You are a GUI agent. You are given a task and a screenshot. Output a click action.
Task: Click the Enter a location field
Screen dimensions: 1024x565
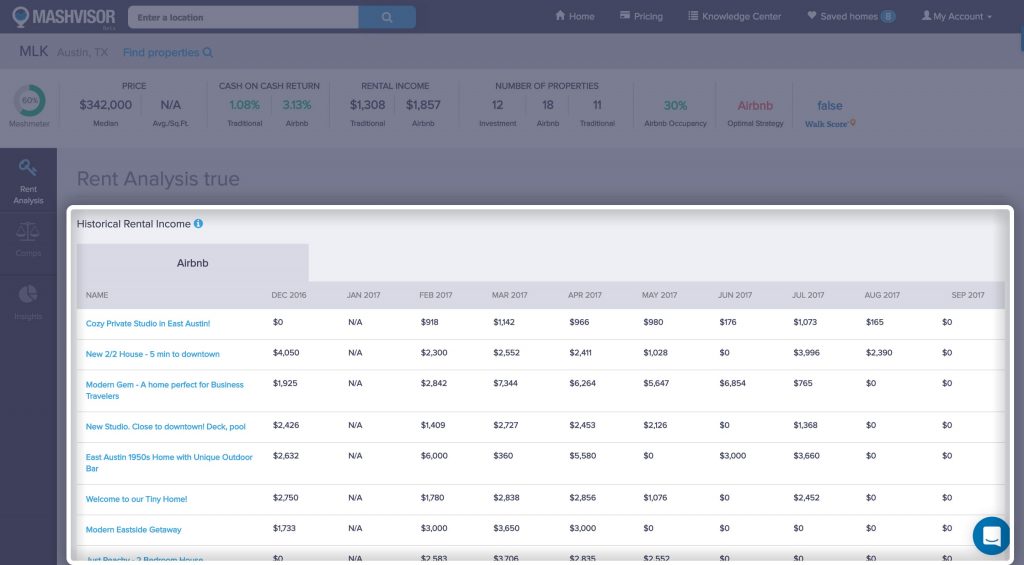[x=243, y=17]
